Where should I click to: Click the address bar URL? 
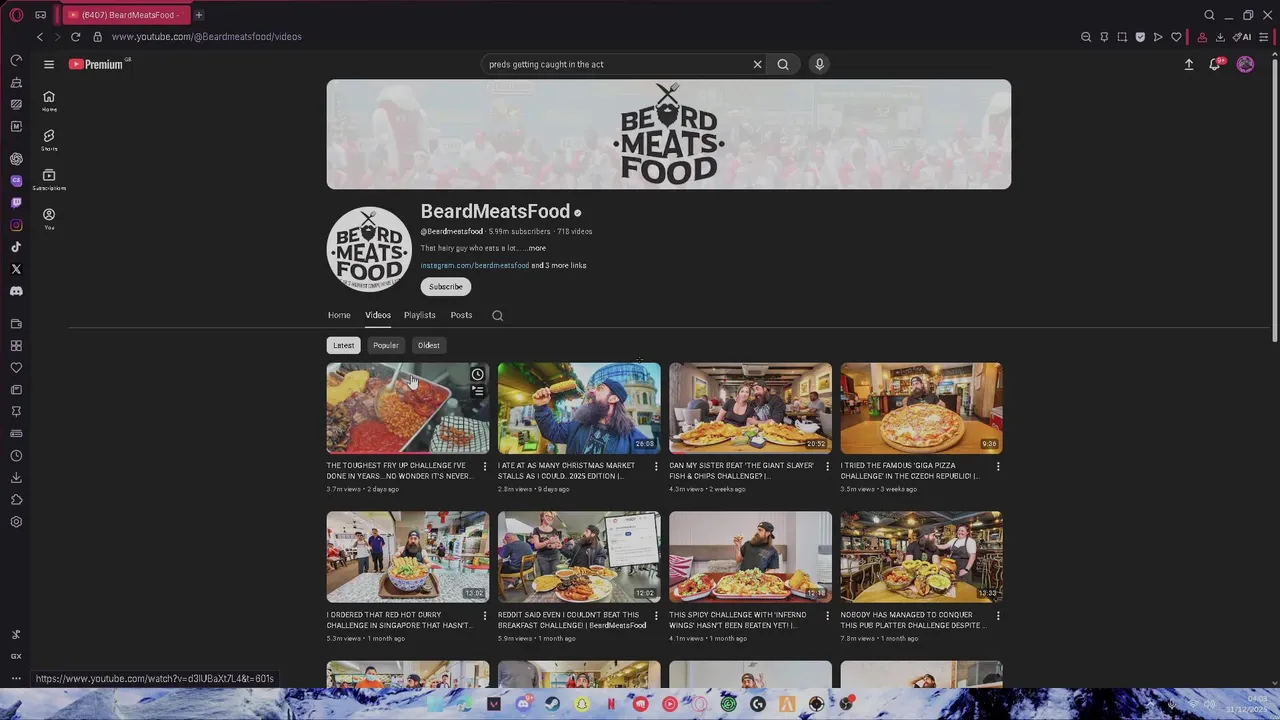pyautogui.click(x=207, y=37)
